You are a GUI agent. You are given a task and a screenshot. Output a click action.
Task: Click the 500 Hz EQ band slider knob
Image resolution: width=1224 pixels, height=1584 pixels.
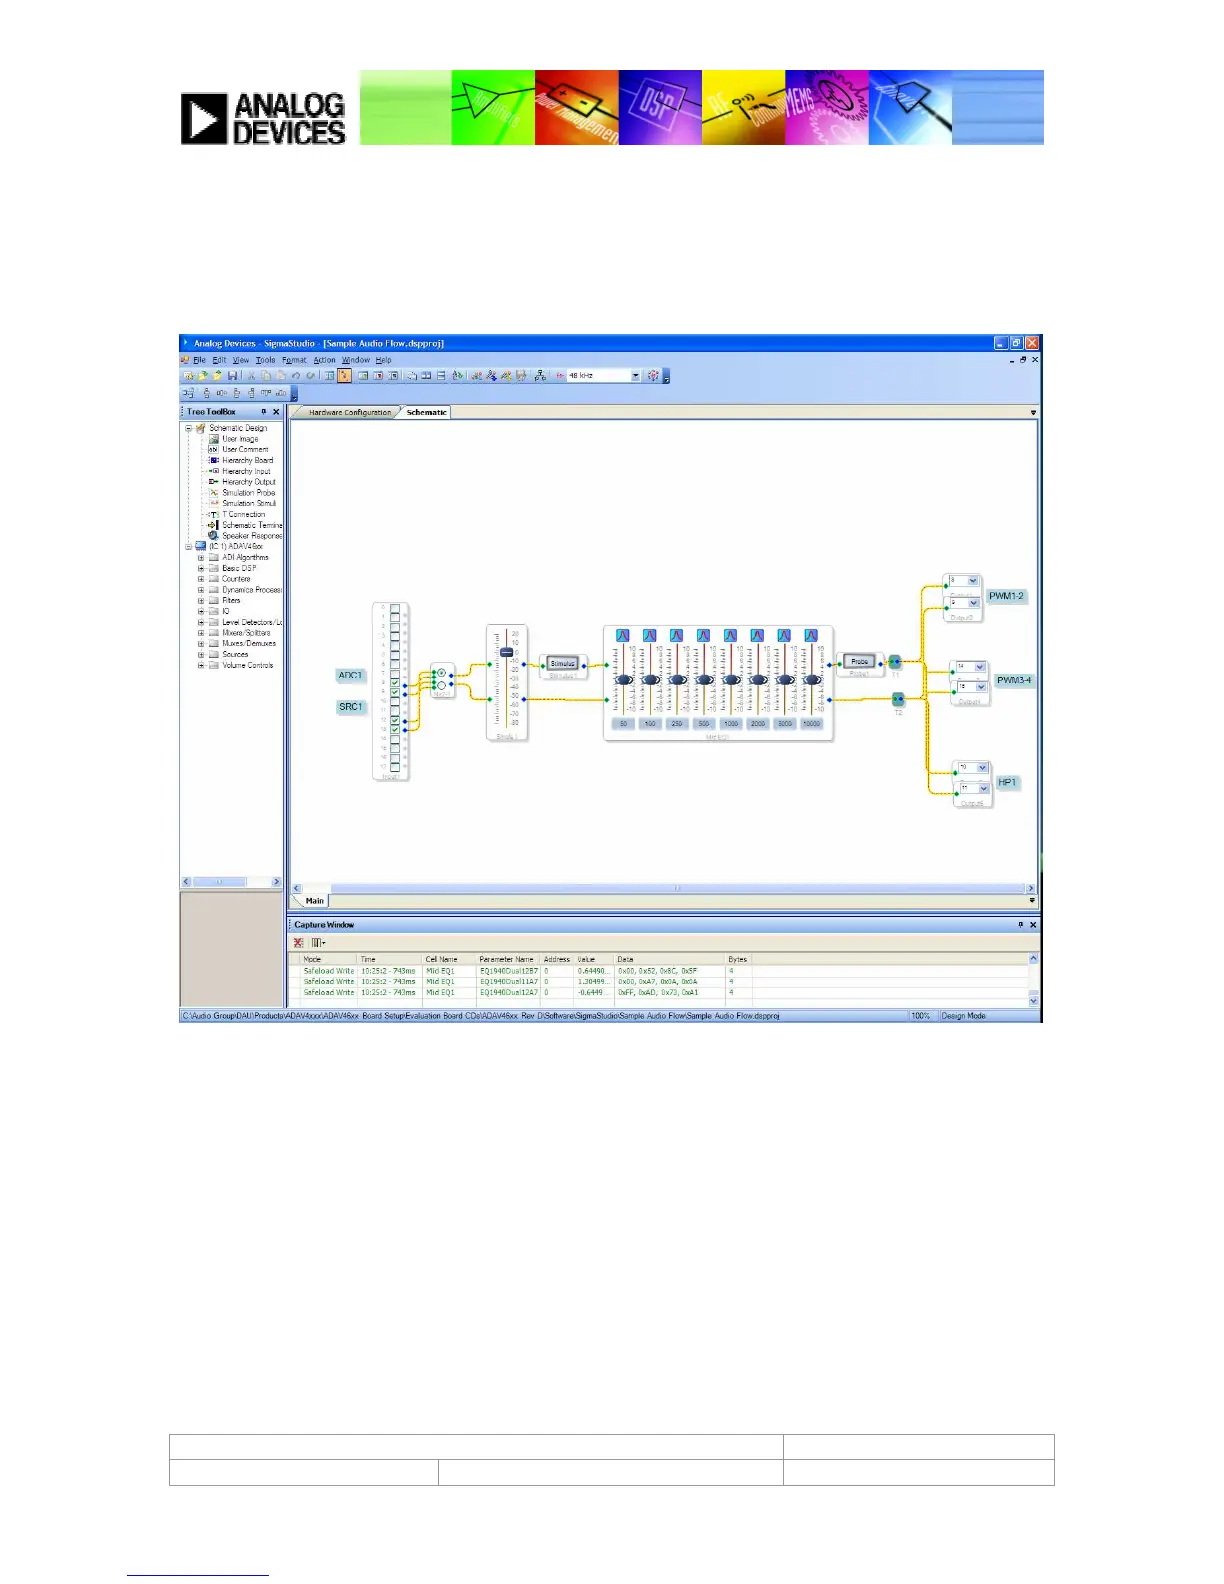click(x=704, y=680)
